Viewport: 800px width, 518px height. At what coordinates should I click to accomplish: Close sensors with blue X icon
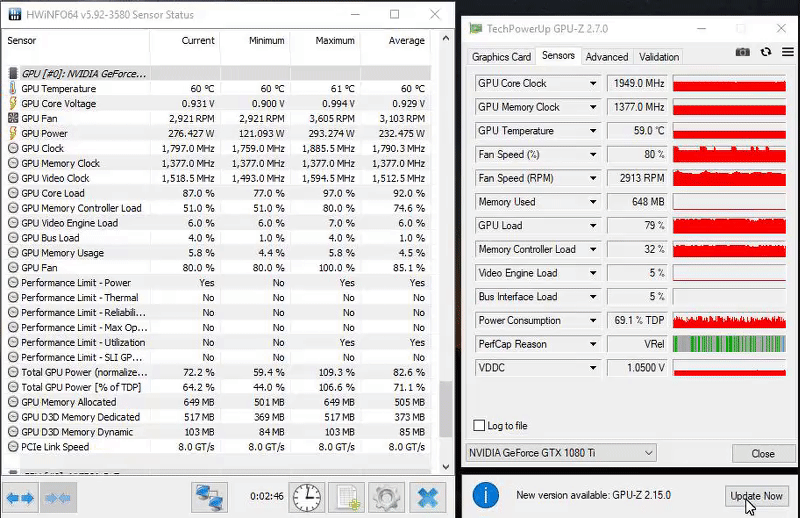click(x=428, y=497)
